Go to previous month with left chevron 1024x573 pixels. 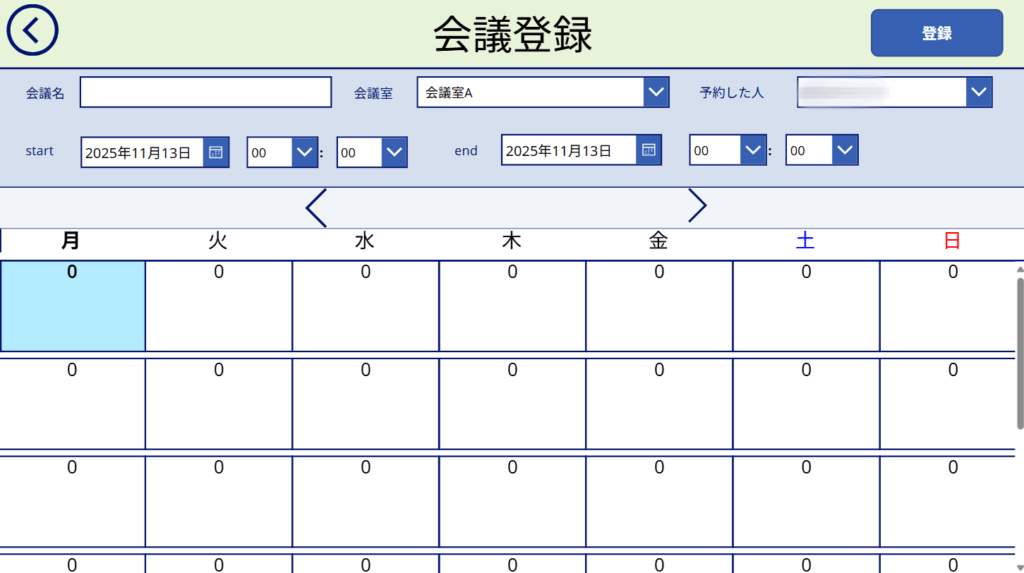[316, 207]
